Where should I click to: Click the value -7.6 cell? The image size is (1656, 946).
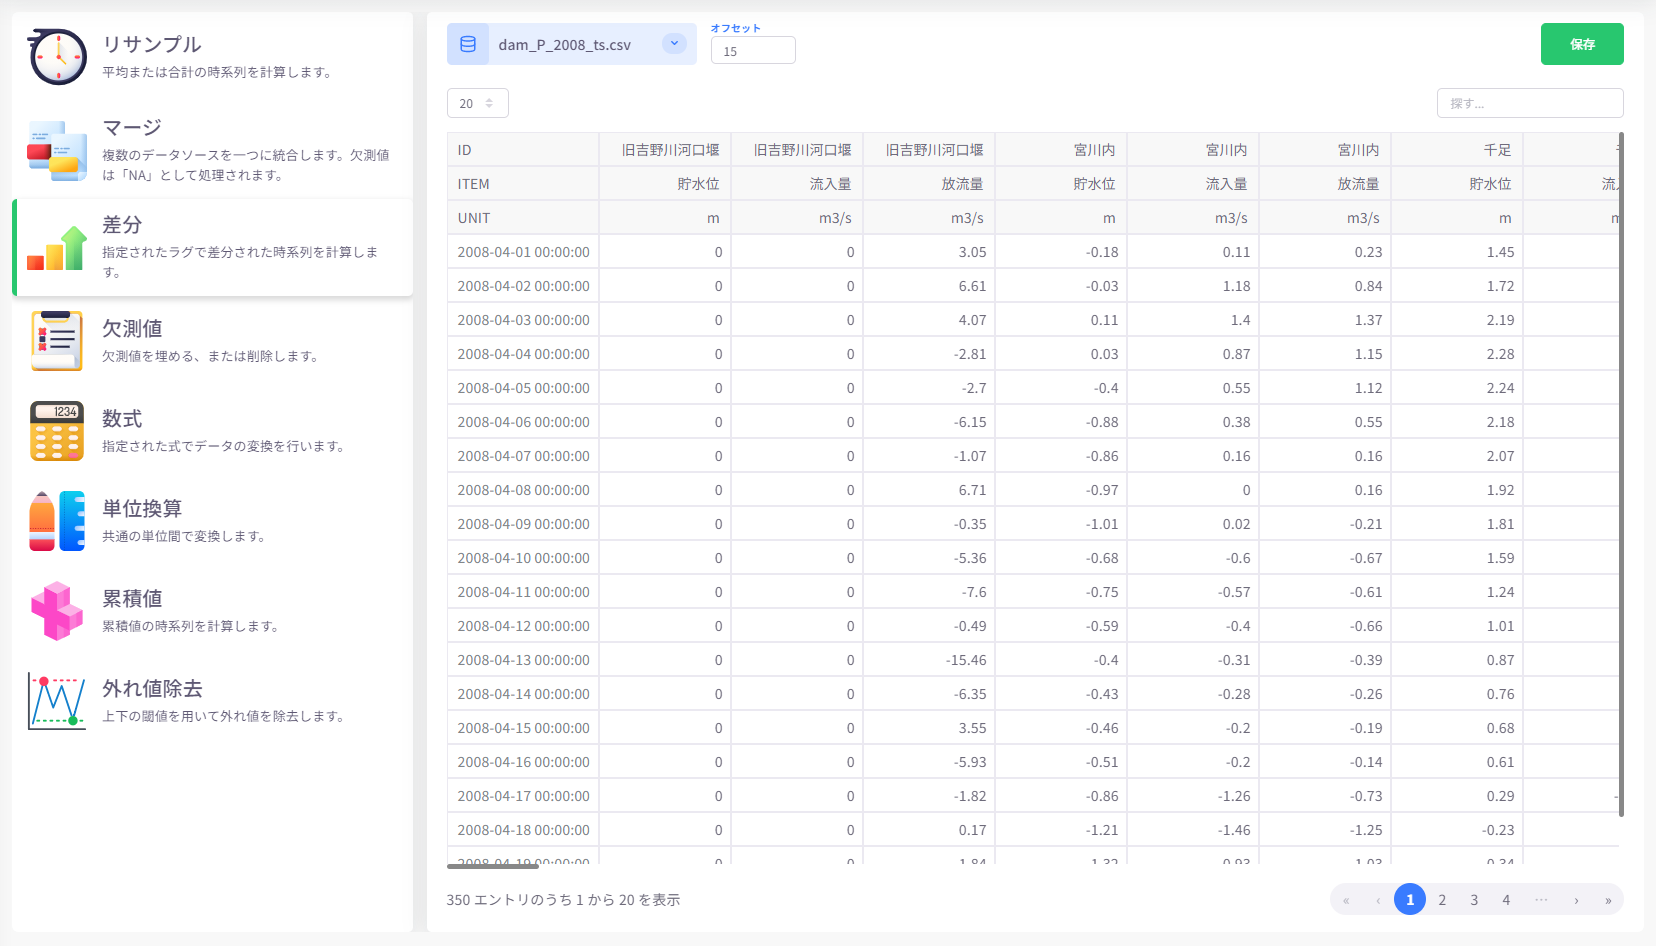(929, 592)
